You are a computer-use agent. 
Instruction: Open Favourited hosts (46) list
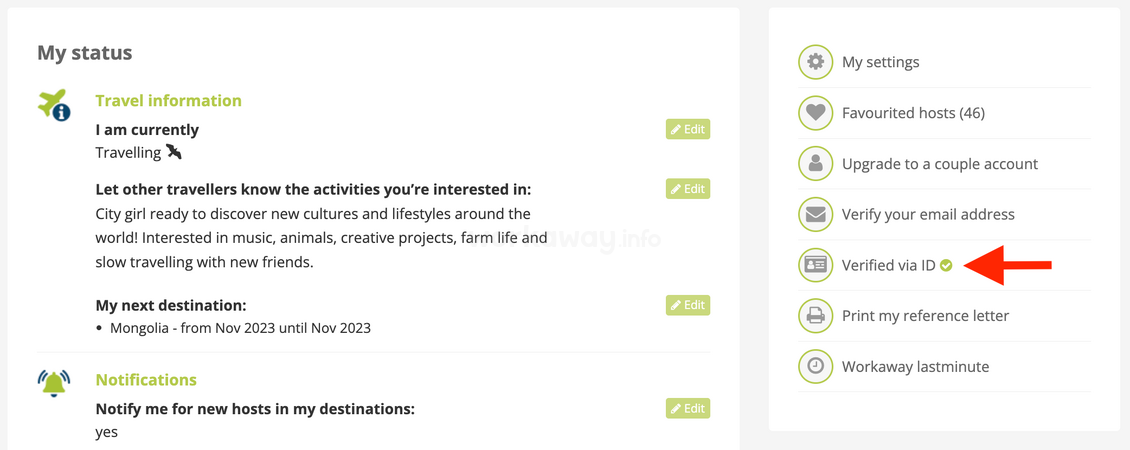pos(913,113)
